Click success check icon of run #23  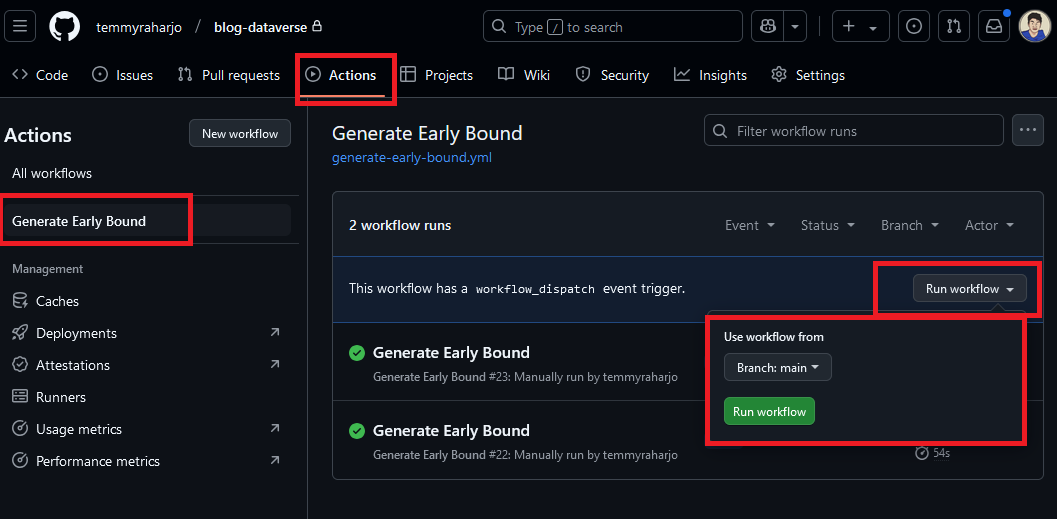click(357, 353)
